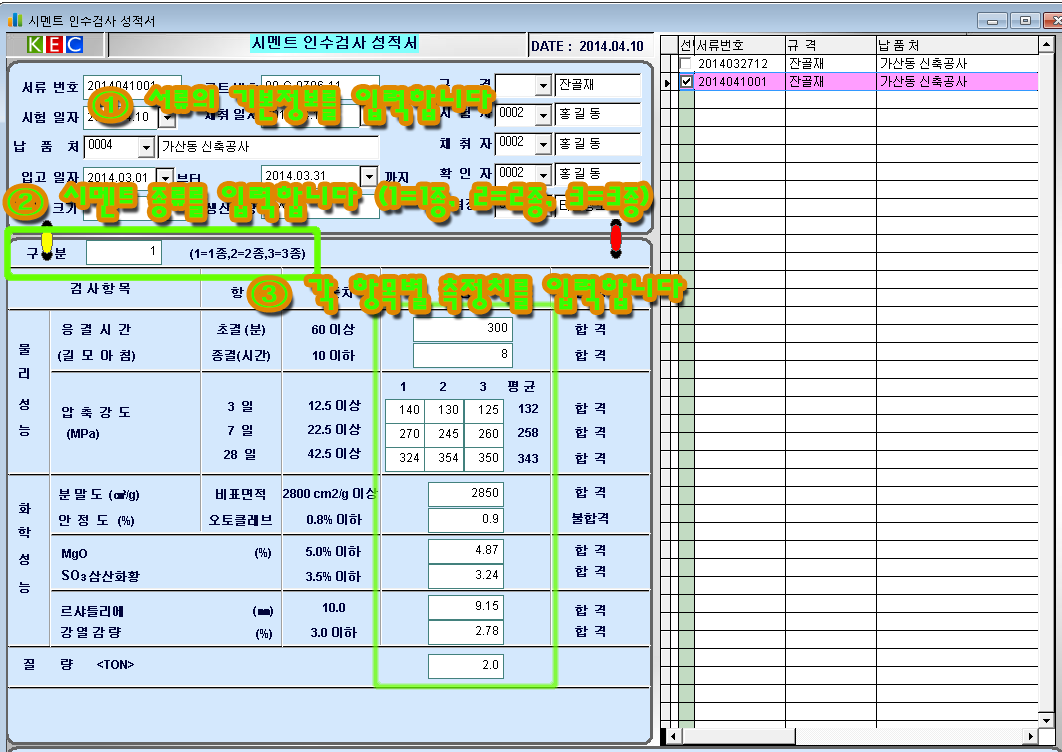Click the 분말도 value field showing 2850

click(x=465, y=494)
